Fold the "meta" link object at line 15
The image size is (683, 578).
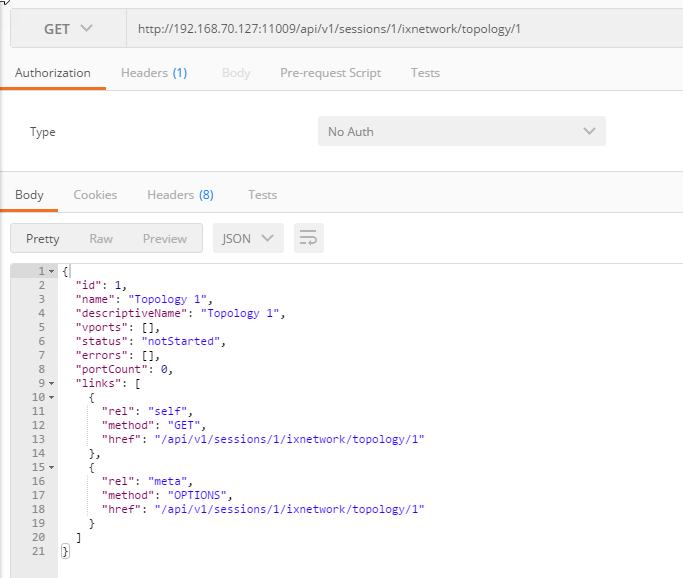pos(51,467)
